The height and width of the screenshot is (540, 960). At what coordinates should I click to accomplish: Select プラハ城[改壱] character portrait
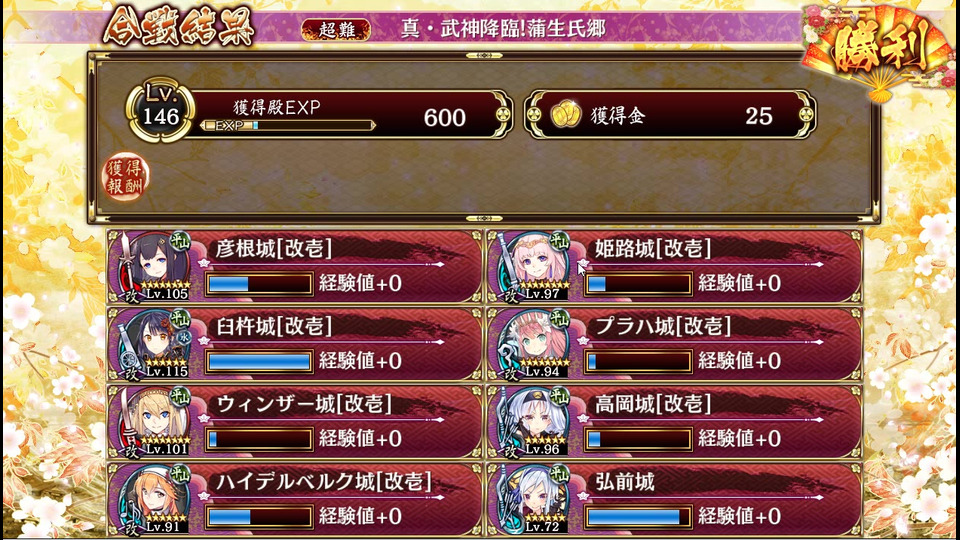(x=533, y=344)
